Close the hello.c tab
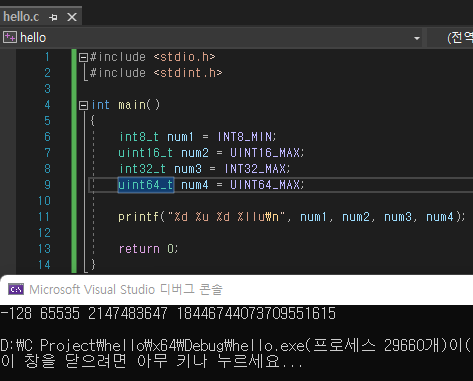Viewport: 473px width, 381px height. (72, 17)
